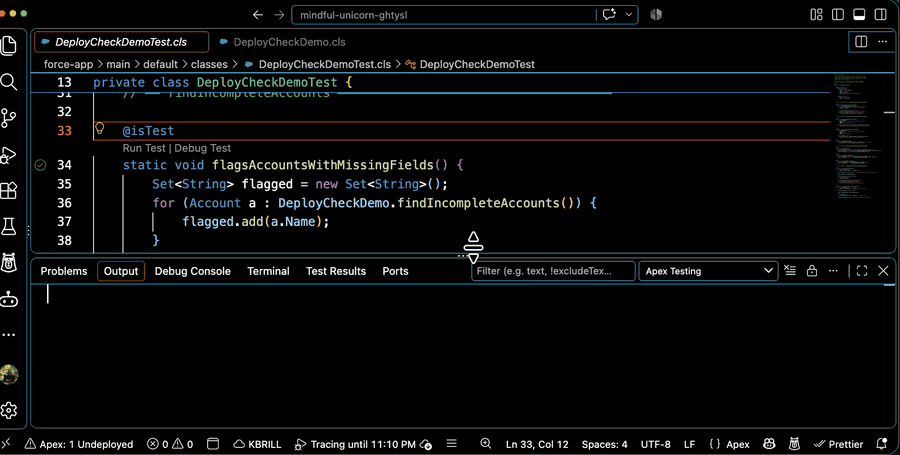The height and width of the screenshot is (455, 900).
Task: Clear the output panel
Action: (x=790, y=271)
